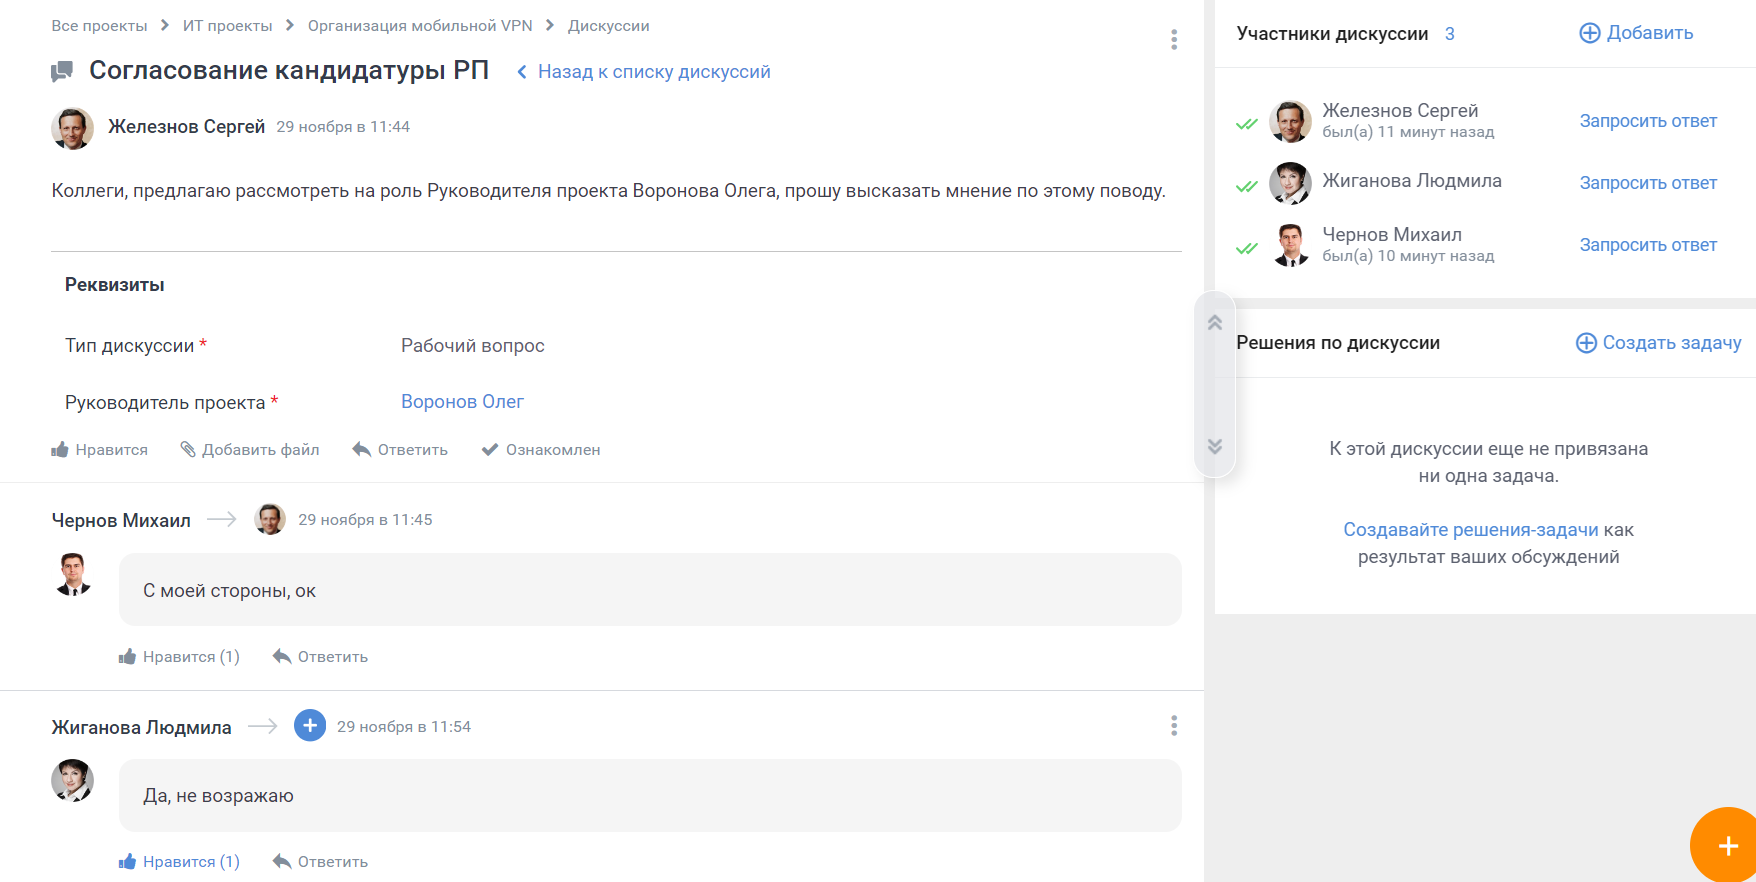Click the blue plus recipient icon
This screenshot has width=1756, height=882.
310,725
